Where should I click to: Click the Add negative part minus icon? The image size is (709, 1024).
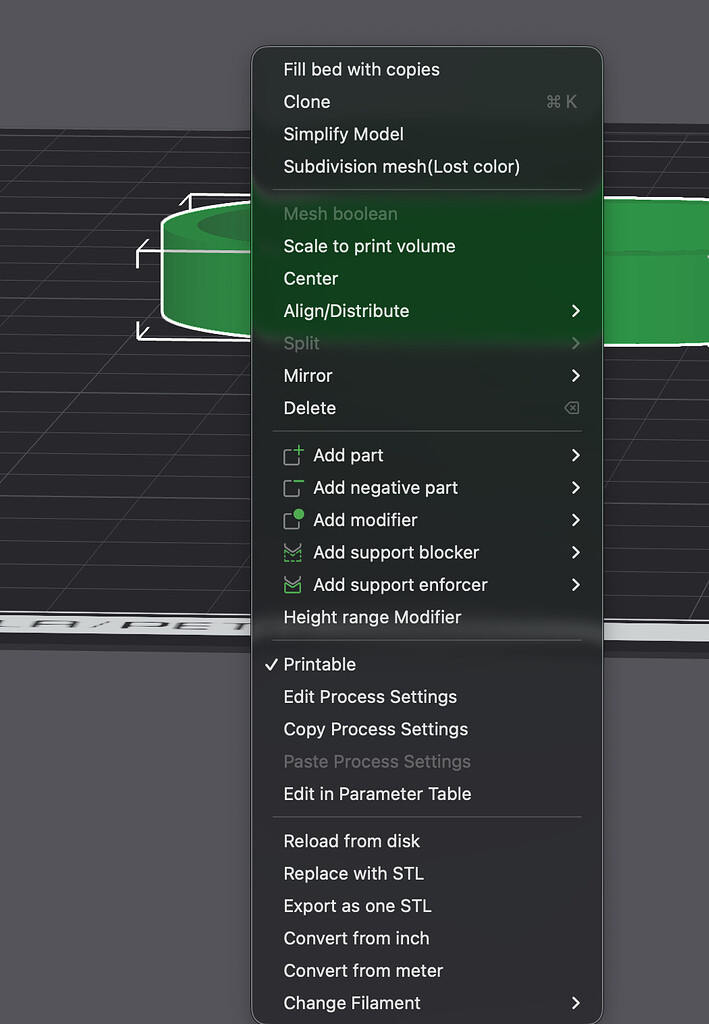pyautogui.click(x=293, y=488)
